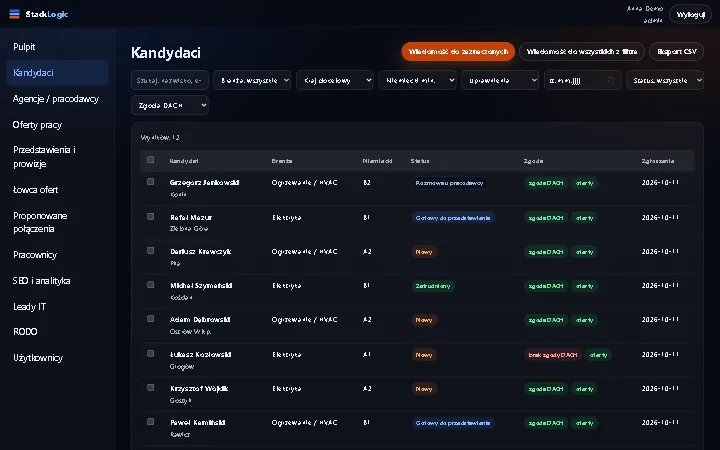Go to Pulpit in the sidebar
Screen dimensions: 720x450
click(x=57, y=47)
